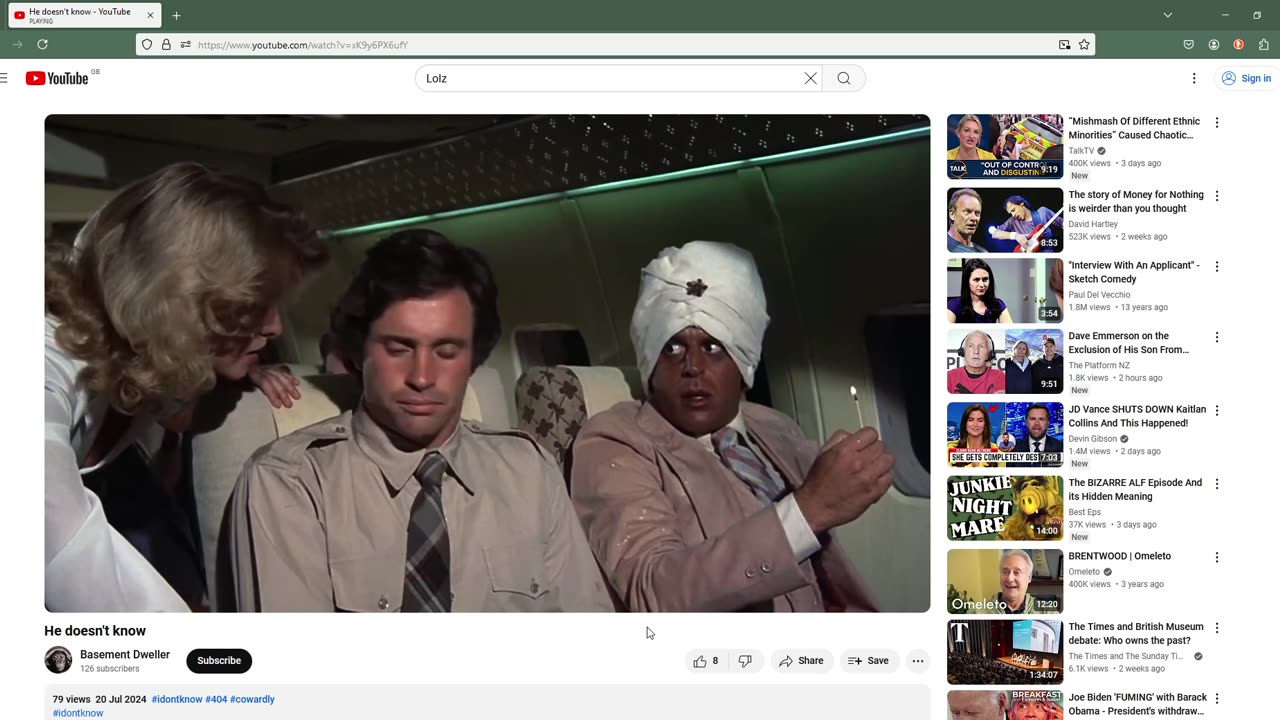
Task: Open the hamburger guide menu
Action: point(4,78)
